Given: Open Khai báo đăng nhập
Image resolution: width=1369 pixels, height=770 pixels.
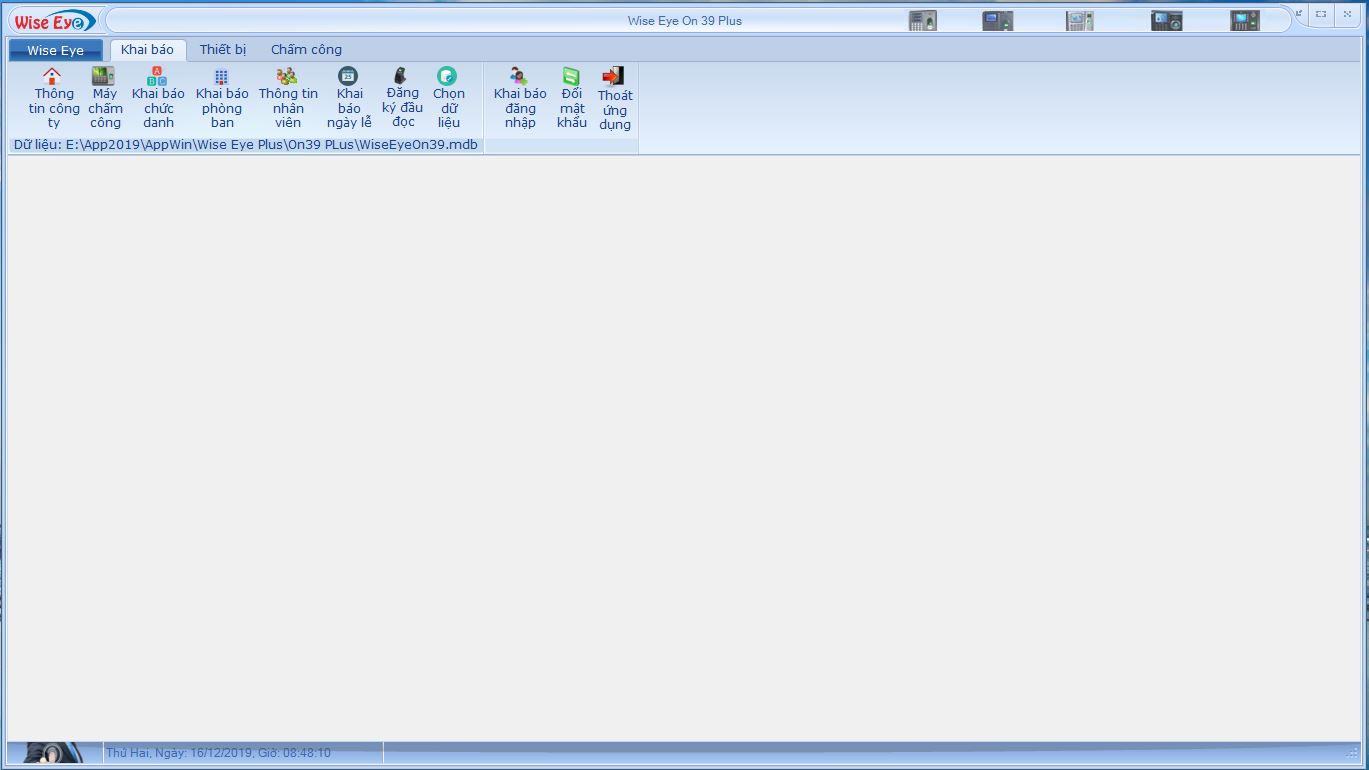Looking at the screenshot, I should [520, 98].
